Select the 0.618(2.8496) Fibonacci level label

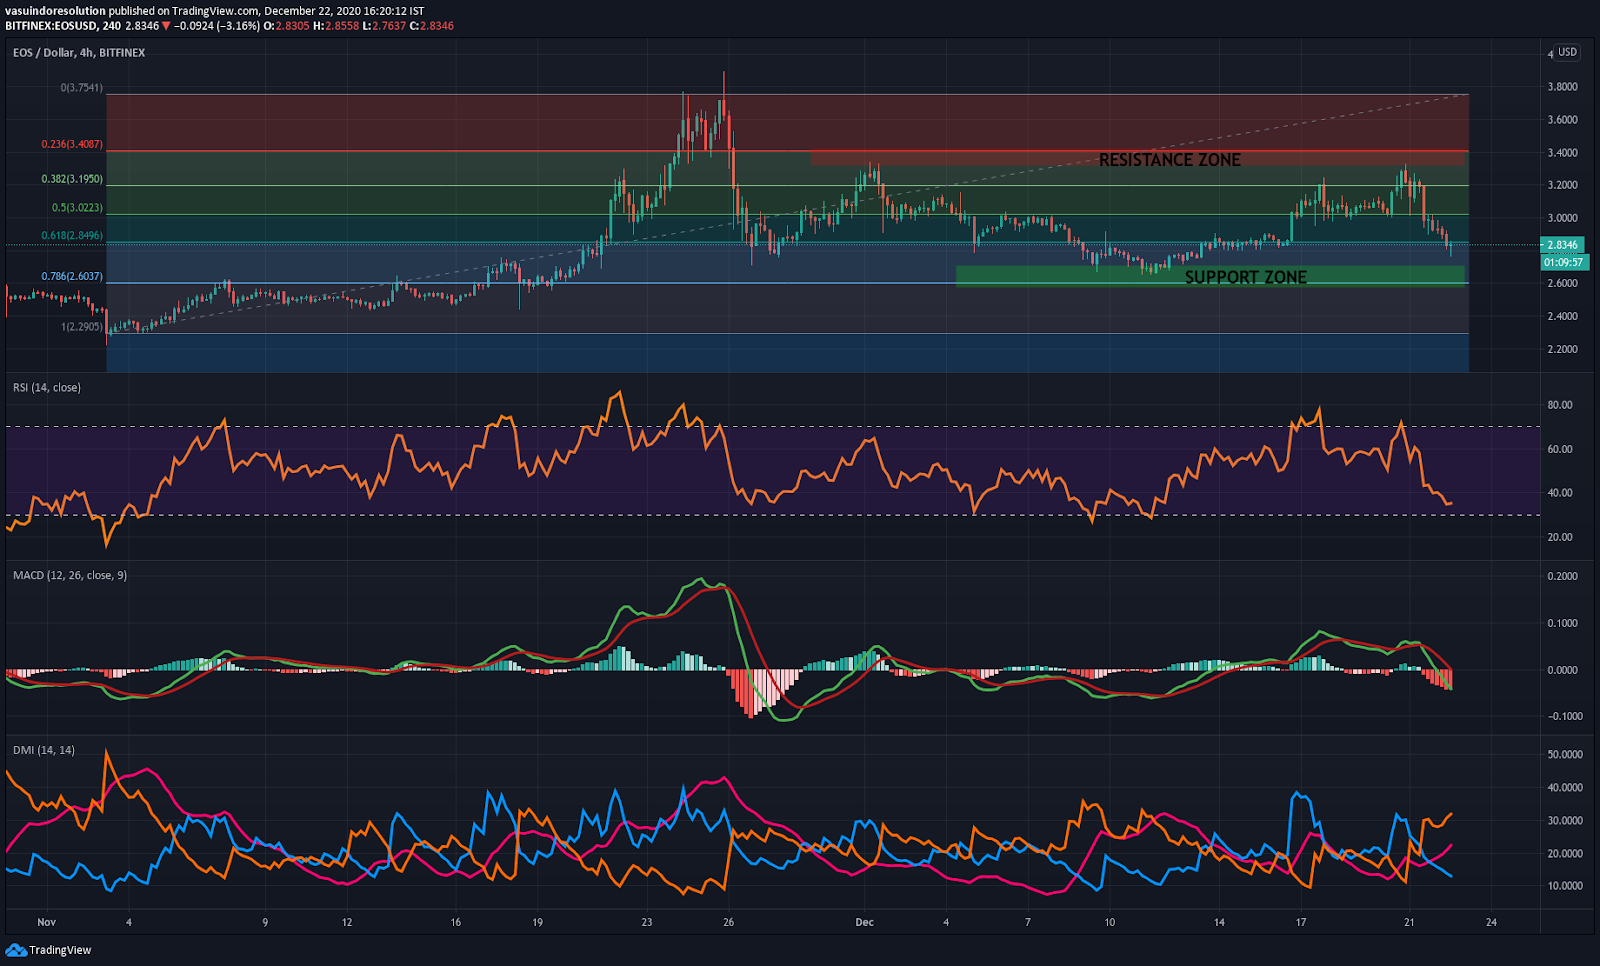[72, 236]
